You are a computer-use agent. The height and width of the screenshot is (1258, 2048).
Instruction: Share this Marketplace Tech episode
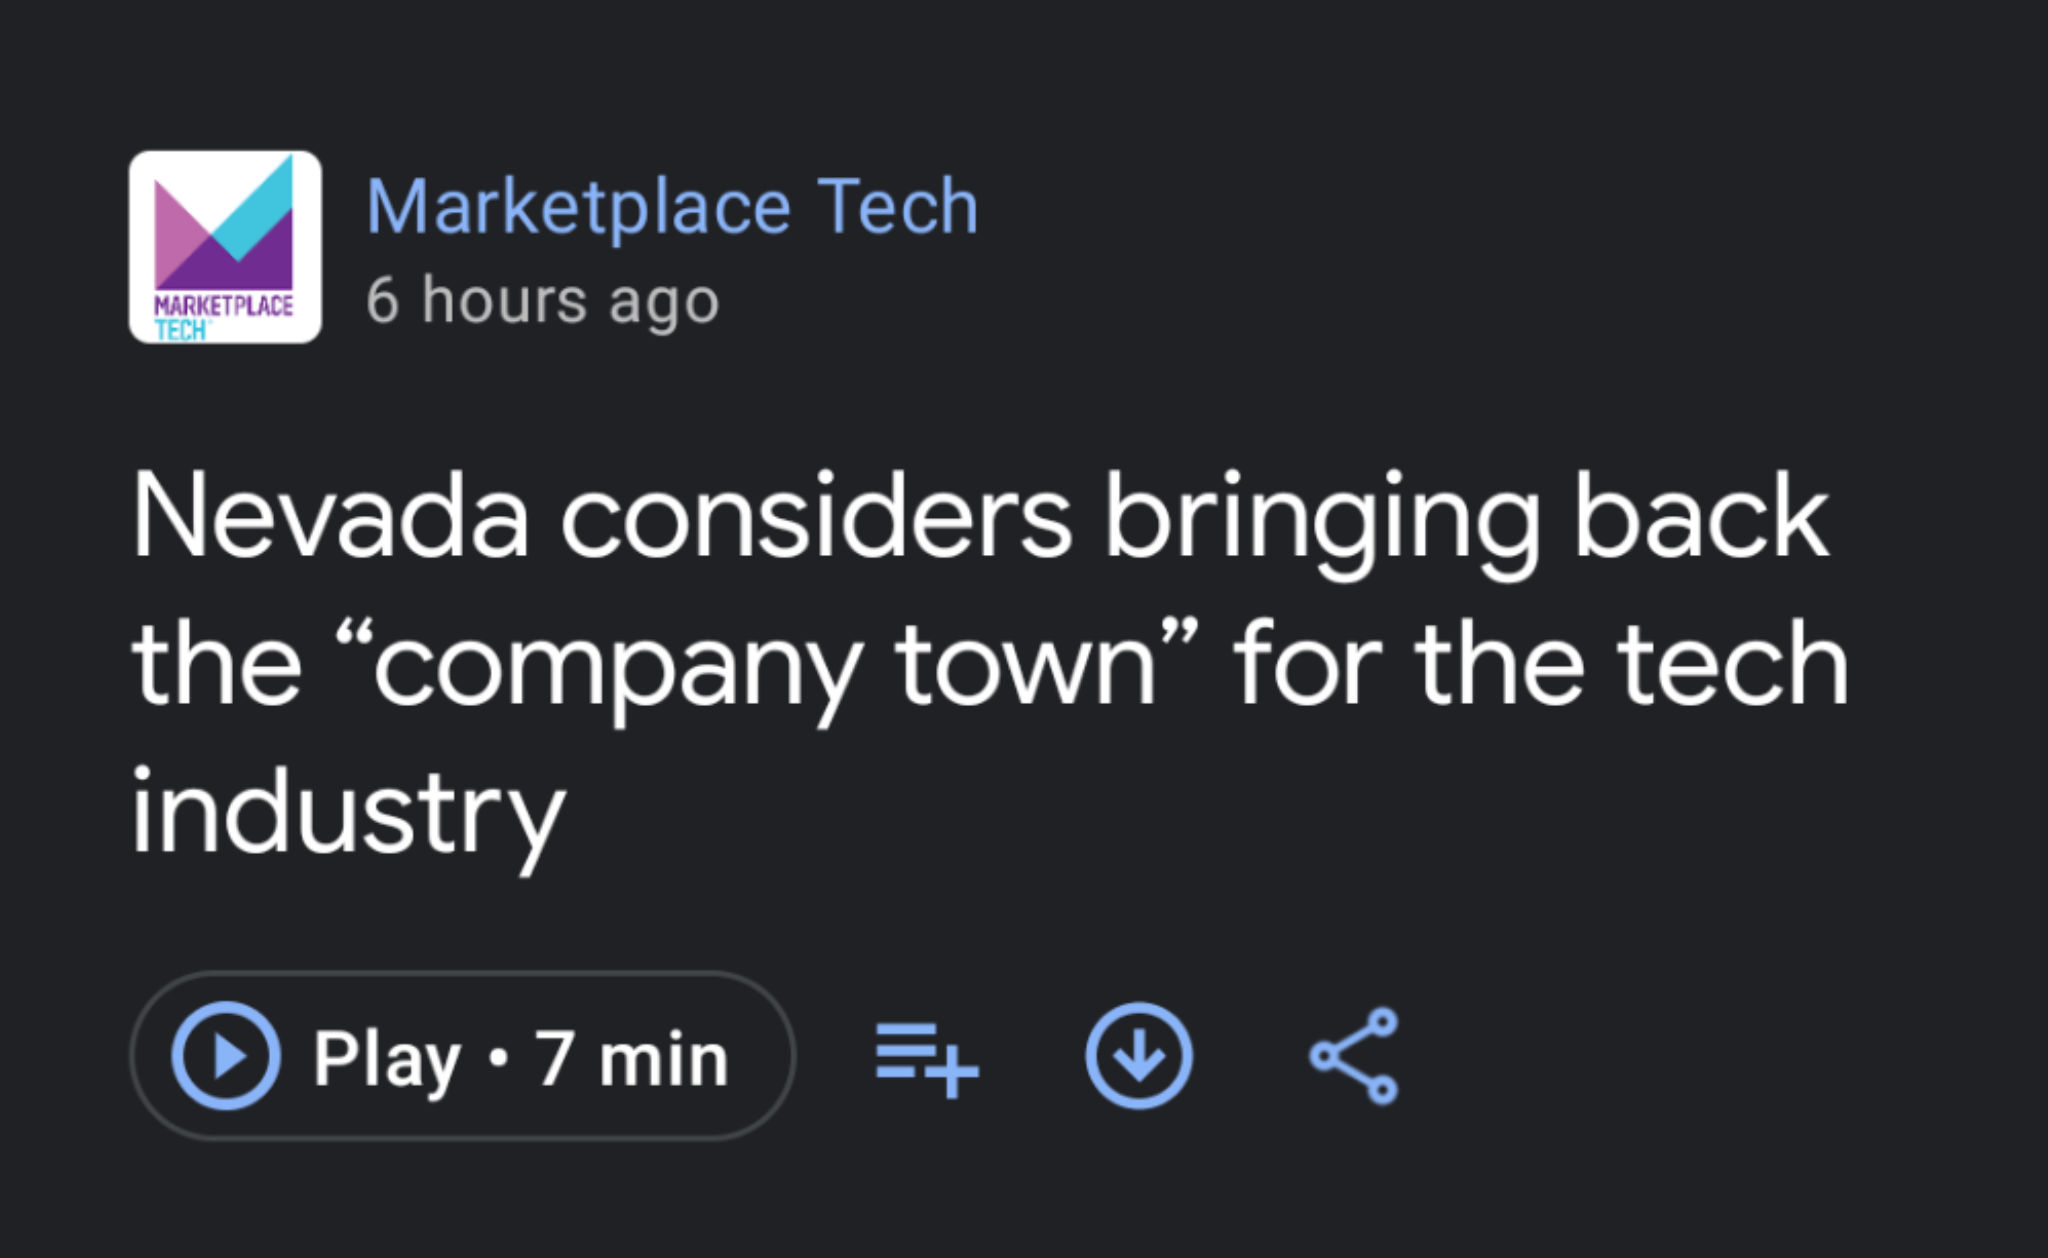pyautogui.click(x=1354, y=1056)
